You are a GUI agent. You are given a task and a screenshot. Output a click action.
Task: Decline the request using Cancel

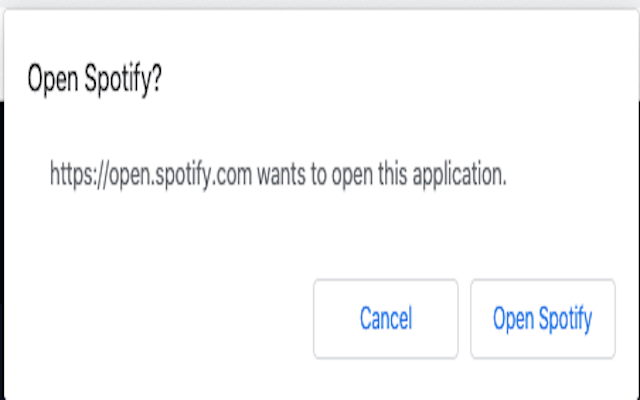click(386, 319)
